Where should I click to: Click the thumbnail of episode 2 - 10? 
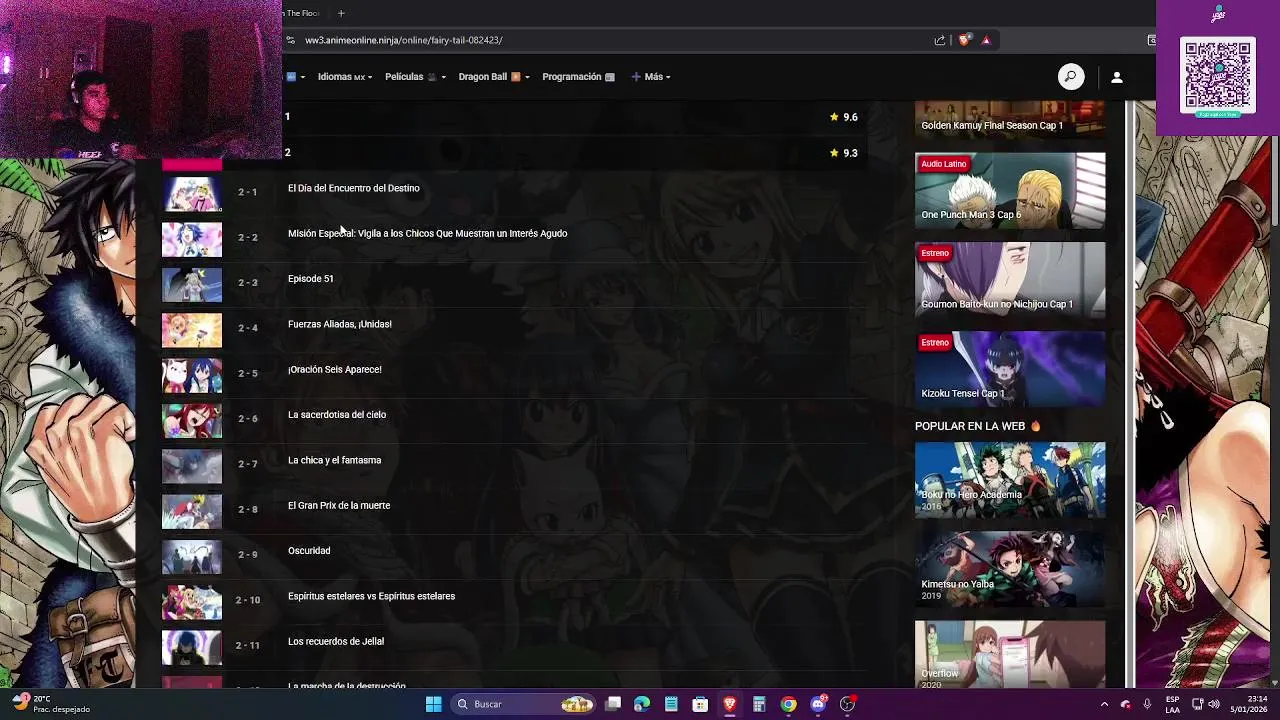pyautogui.click(x=192, y=602)
